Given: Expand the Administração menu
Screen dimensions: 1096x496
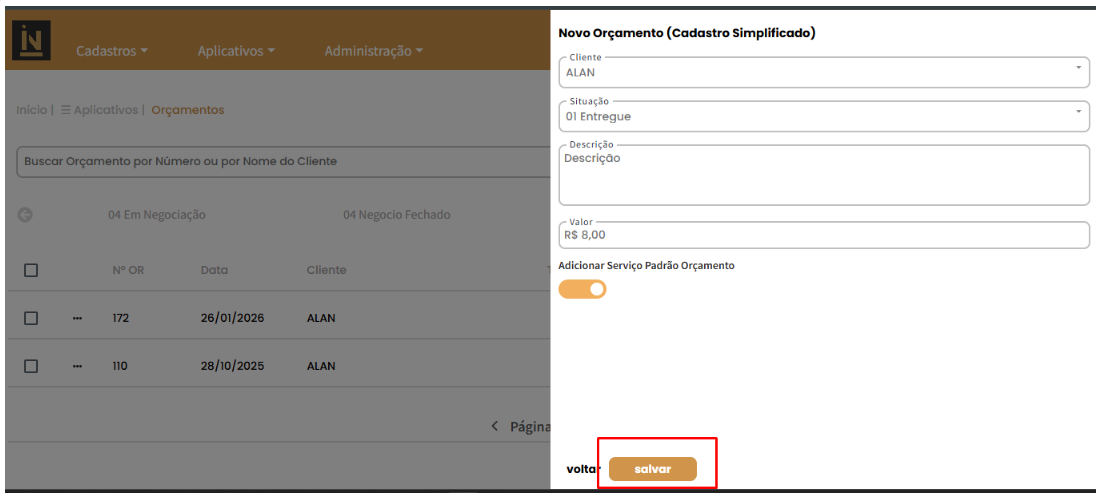Looking at the screenshot, I should click(x=373, y=51).
